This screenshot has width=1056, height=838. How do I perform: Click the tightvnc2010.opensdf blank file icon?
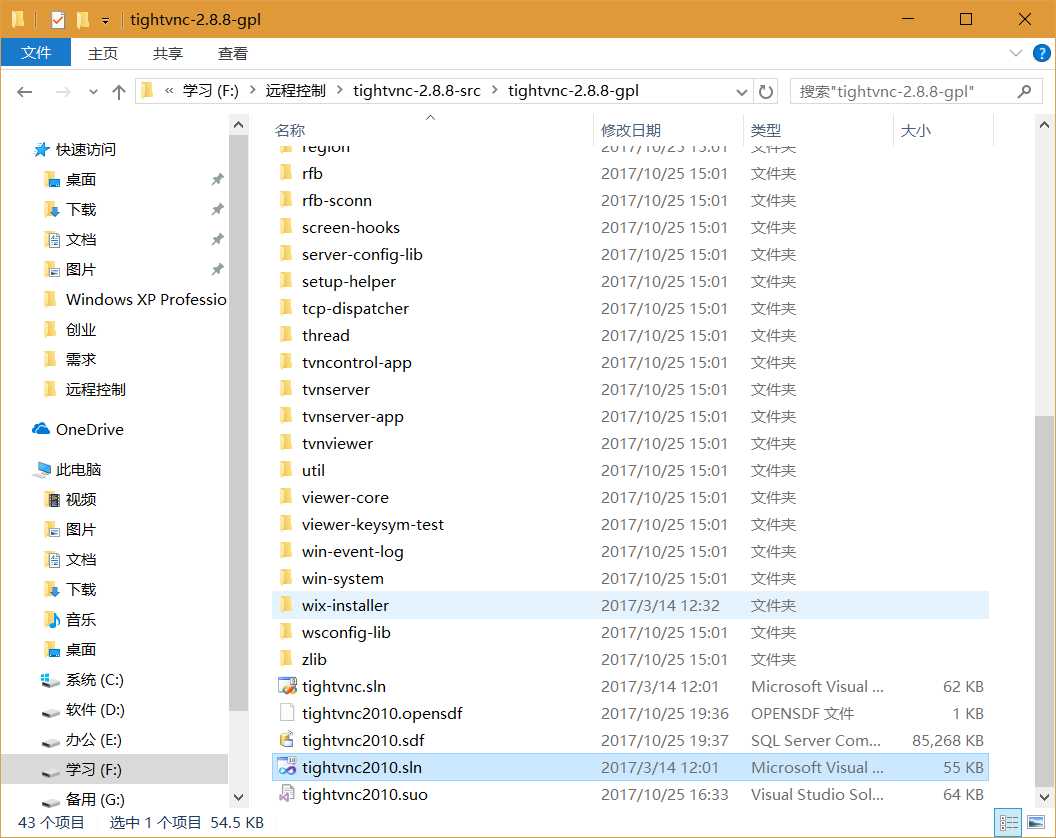[x=287, y=713]
